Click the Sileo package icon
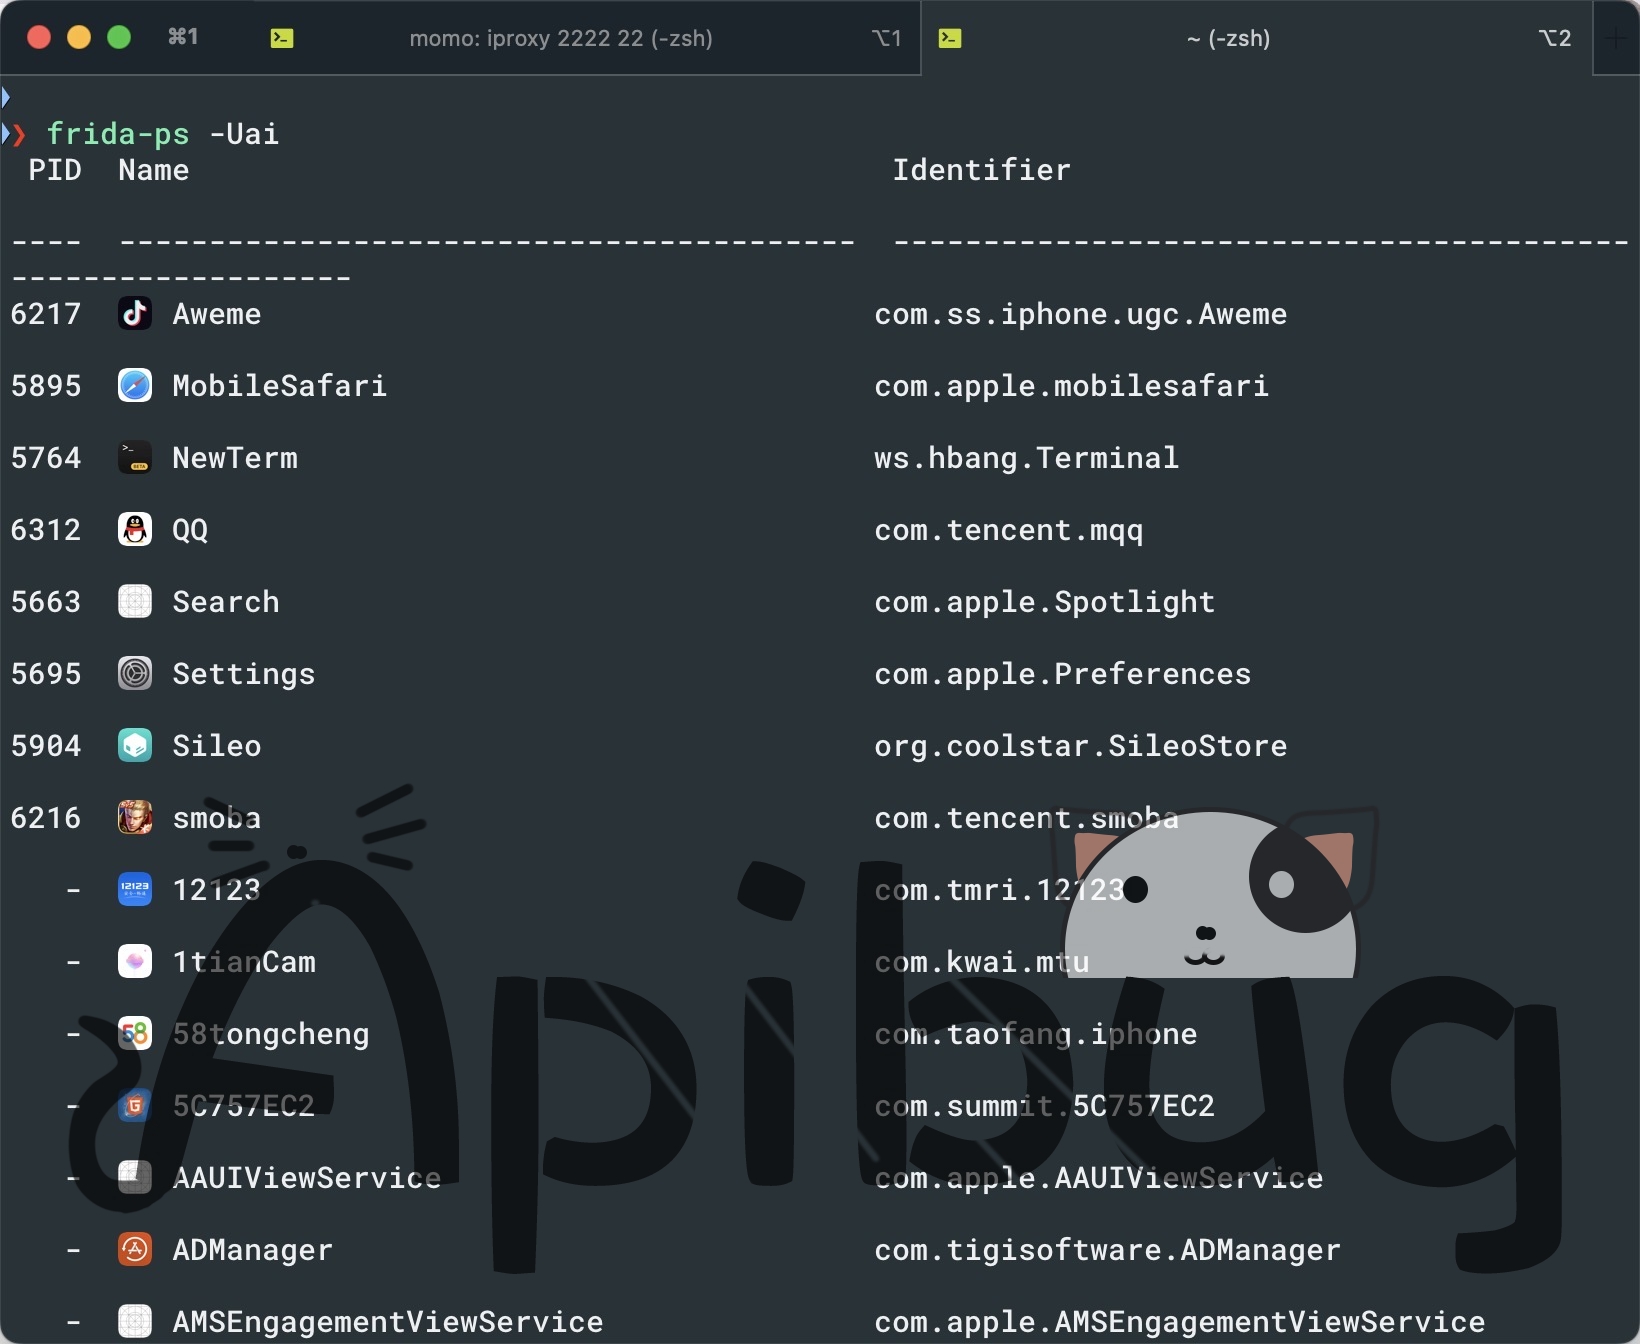The width and height of the screenshot is (1640, 1344). click(135, 746)
